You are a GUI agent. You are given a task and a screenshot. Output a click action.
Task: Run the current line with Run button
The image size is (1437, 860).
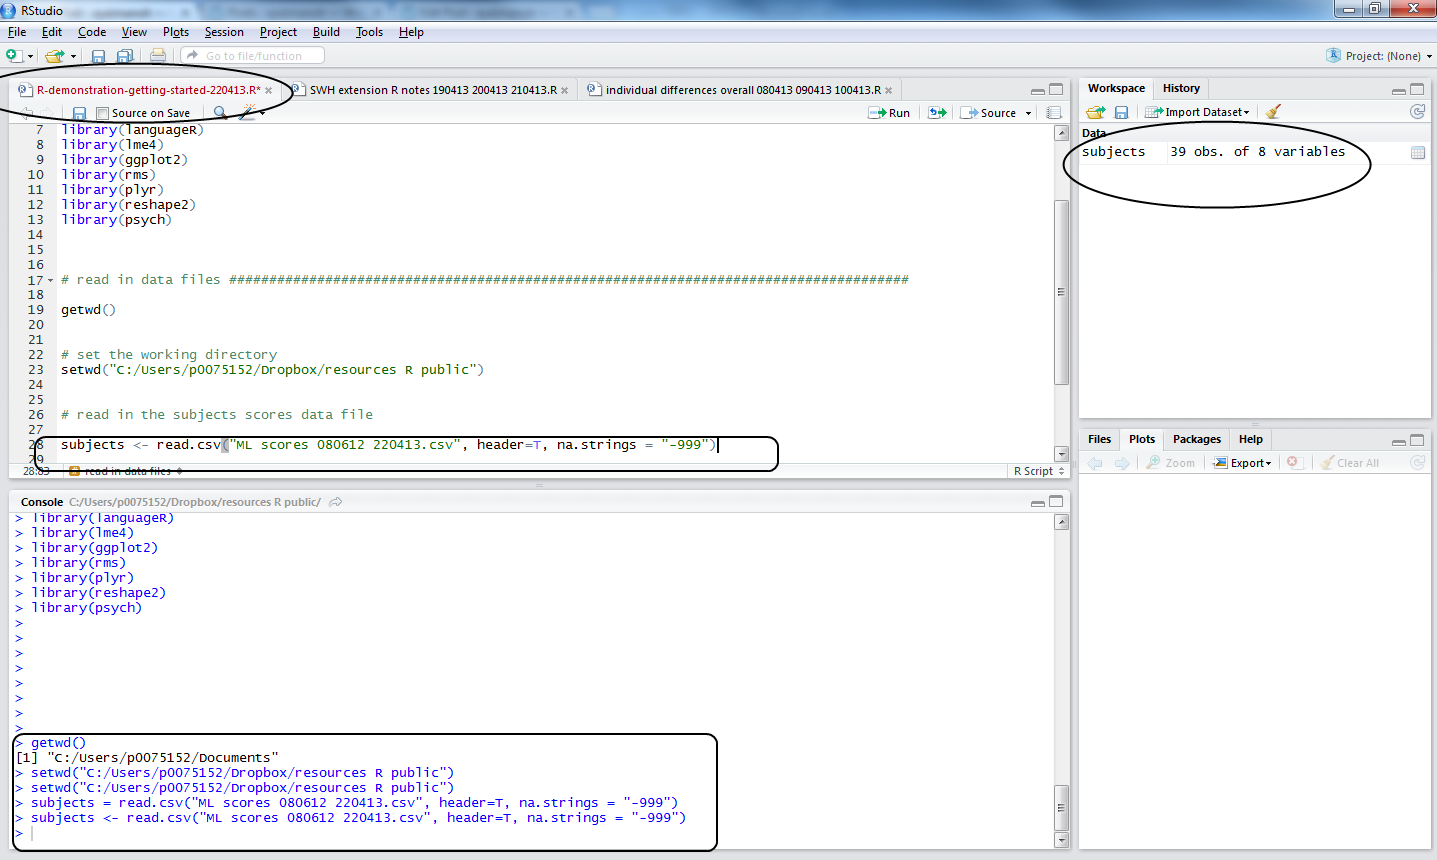click(890, 113)
